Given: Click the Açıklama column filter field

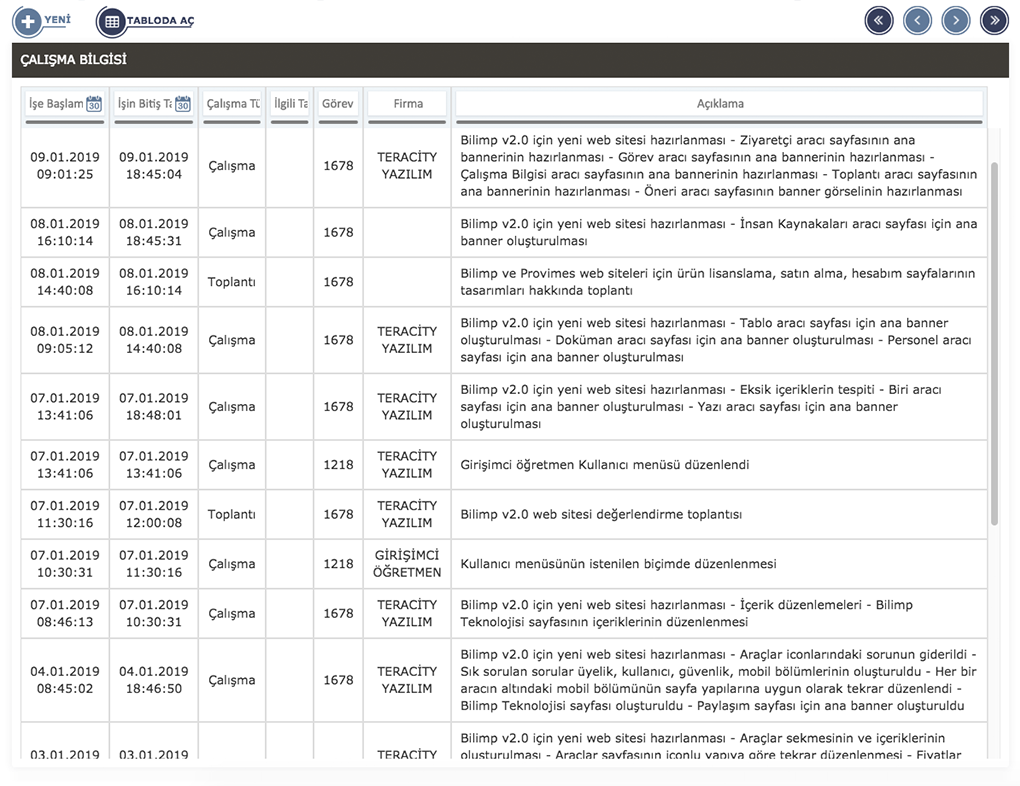Looking at the screenshot, I should pyautogui.click(x=719, y=104).
